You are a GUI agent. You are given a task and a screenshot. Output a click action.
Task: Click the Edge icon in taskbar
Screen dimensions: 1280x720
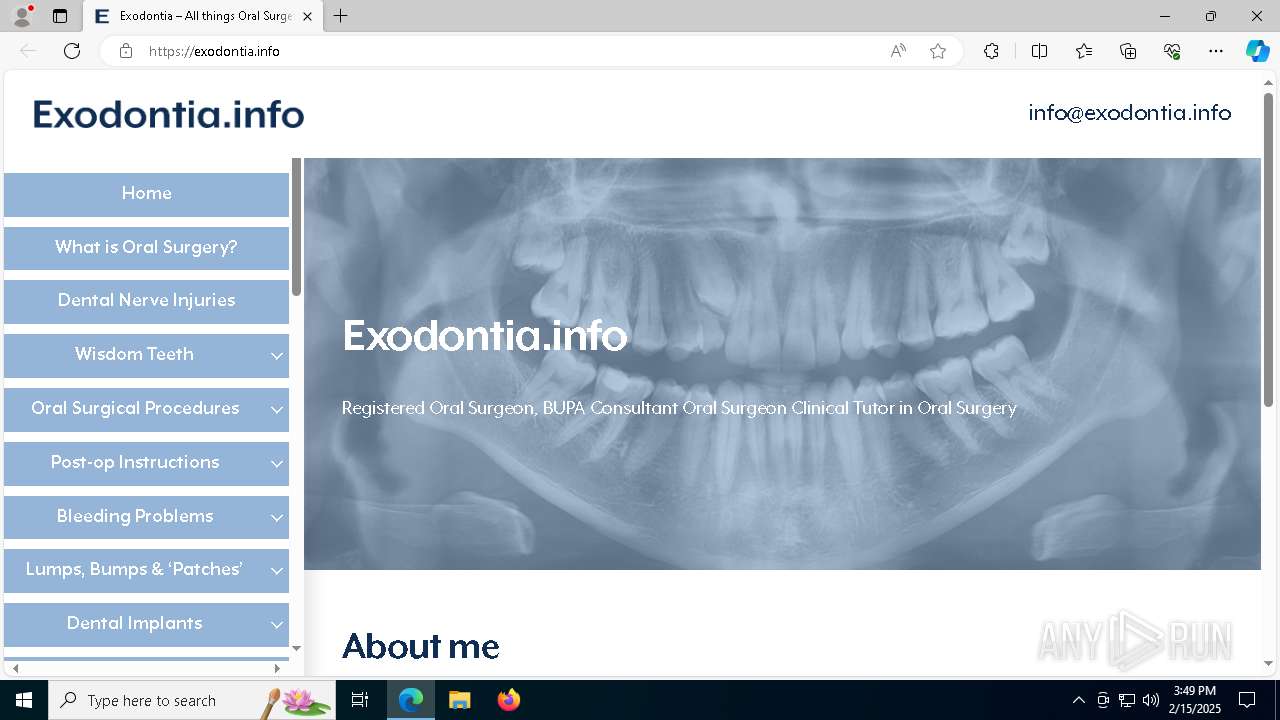point(411,700)
